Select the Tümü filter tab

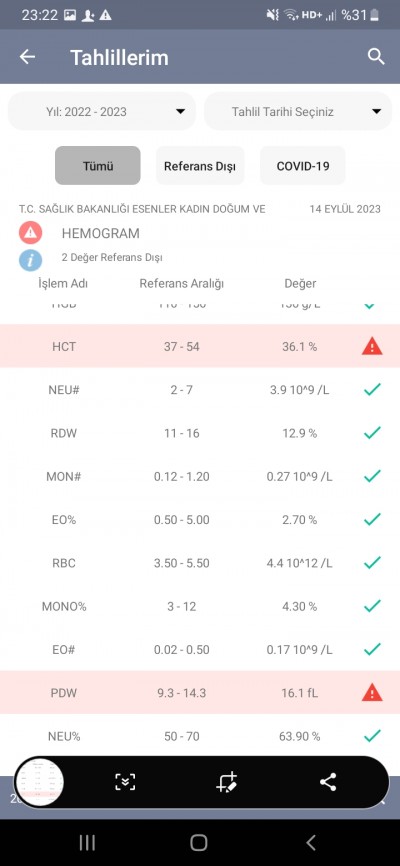click(x=98, y=166)
